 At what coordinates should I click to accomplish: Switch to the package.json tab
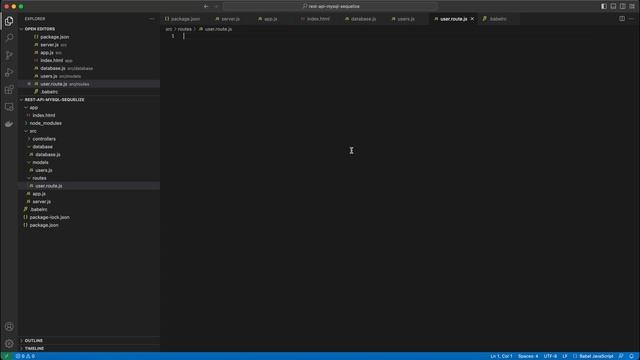coord(185,19)
